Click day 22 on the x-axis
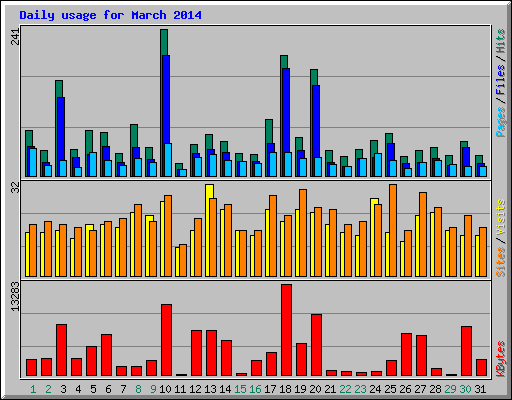This screenshot has width=512, height=400. pos(345,389)
